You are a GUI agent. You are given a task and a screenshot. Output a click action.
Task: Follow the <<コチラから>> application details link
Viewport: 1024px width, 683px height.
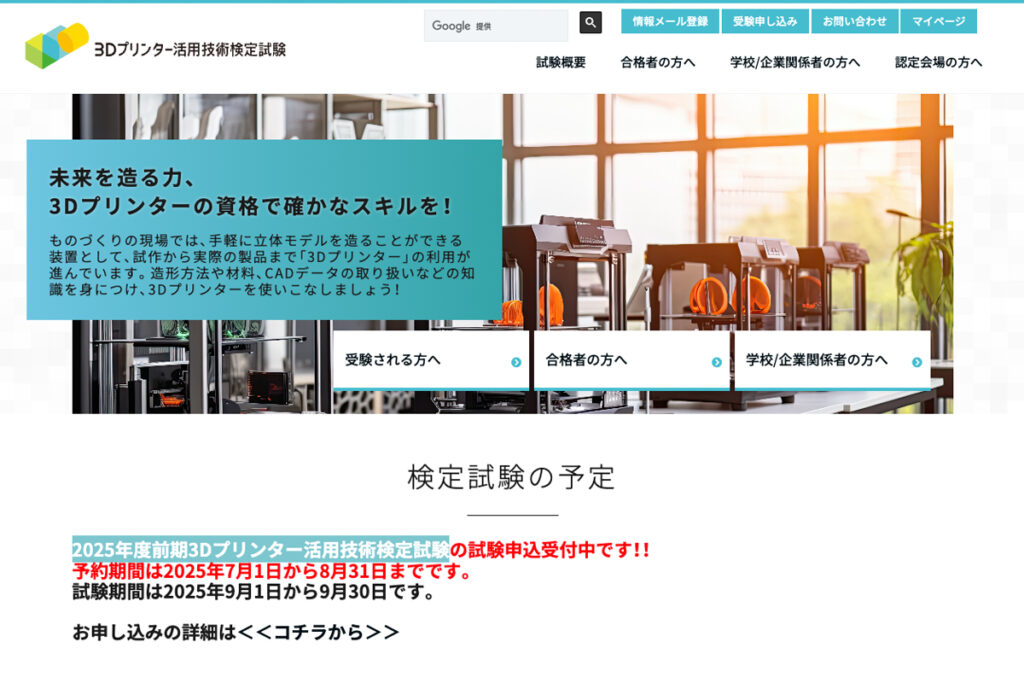click(318, 632)
